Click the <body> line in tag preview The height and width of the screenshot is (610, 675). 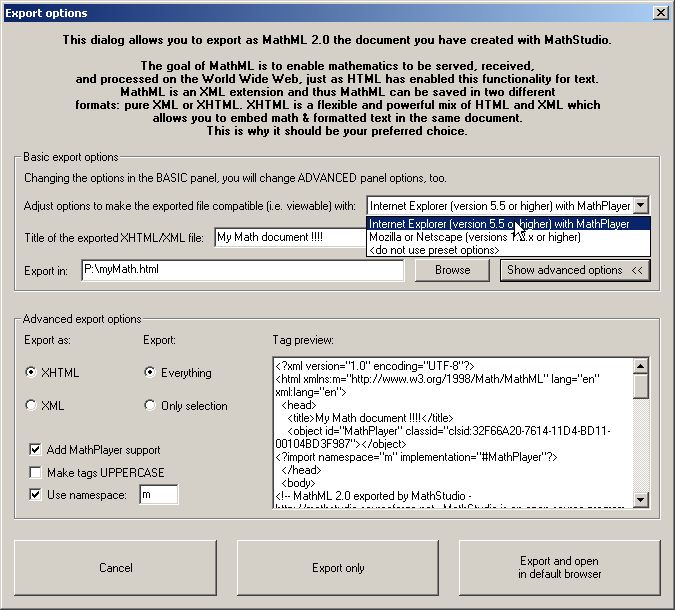point(298,483)
